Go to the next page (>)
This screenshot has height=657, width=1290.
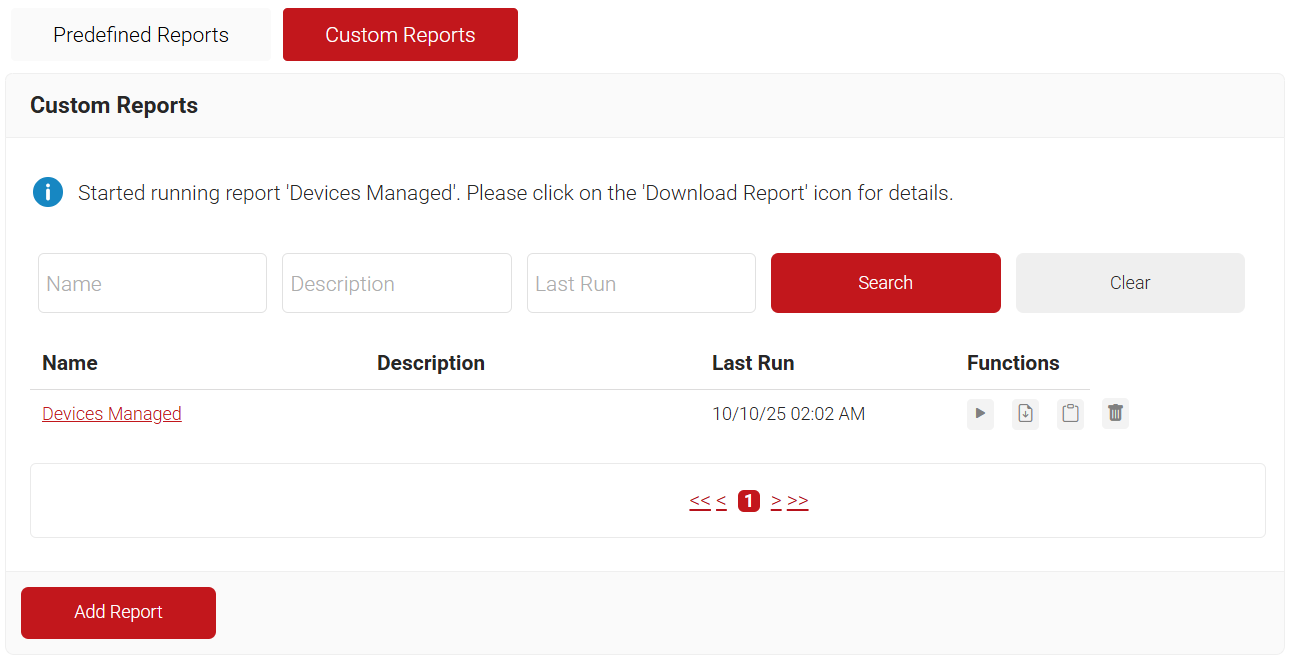(x=776, y=501)
